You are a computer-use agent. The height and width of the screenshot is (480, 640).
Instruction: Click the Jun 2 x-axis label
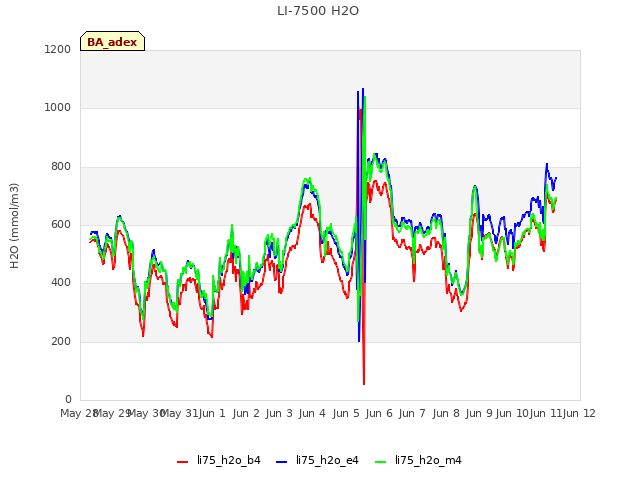point(246,413)
